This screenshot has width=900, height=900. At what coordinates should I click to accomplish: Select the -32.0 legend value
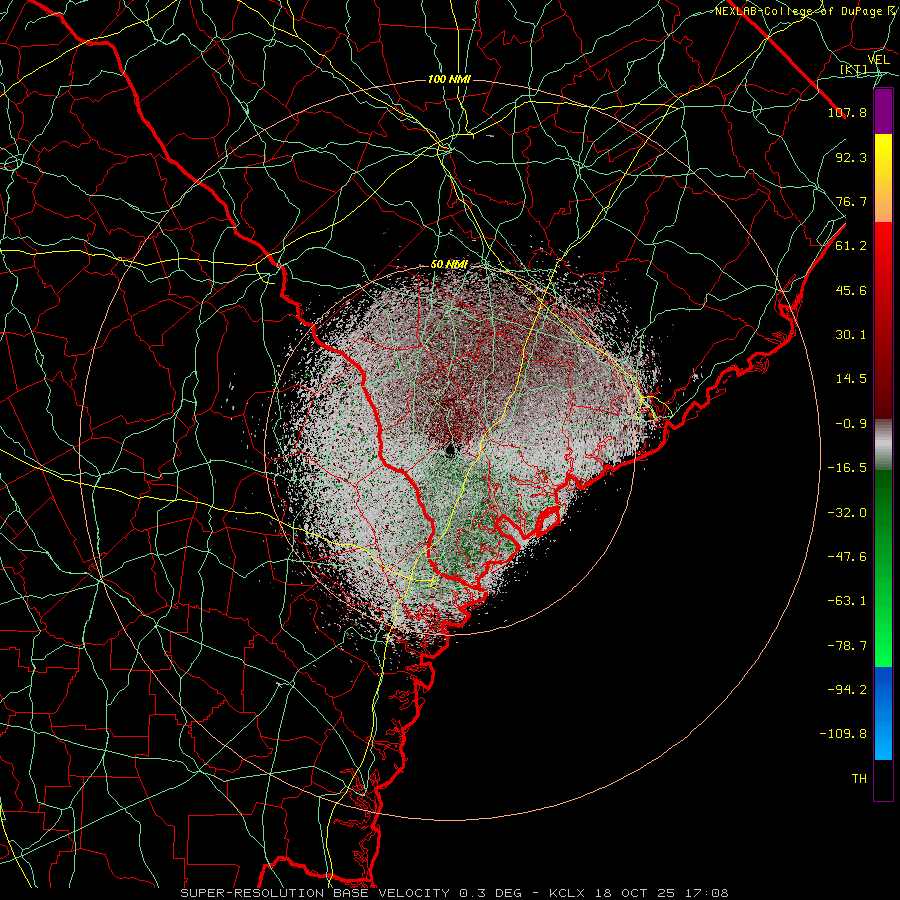point(847,513)
